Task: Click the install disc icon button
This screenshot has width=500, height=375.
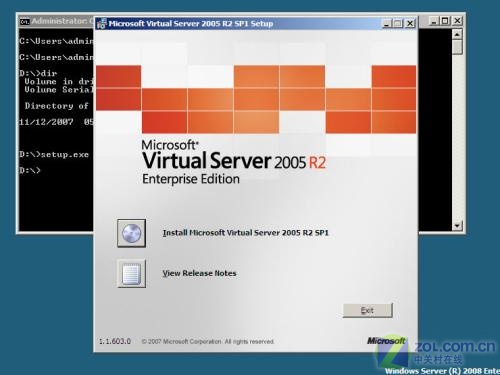Action: click(x=131, y=233)
